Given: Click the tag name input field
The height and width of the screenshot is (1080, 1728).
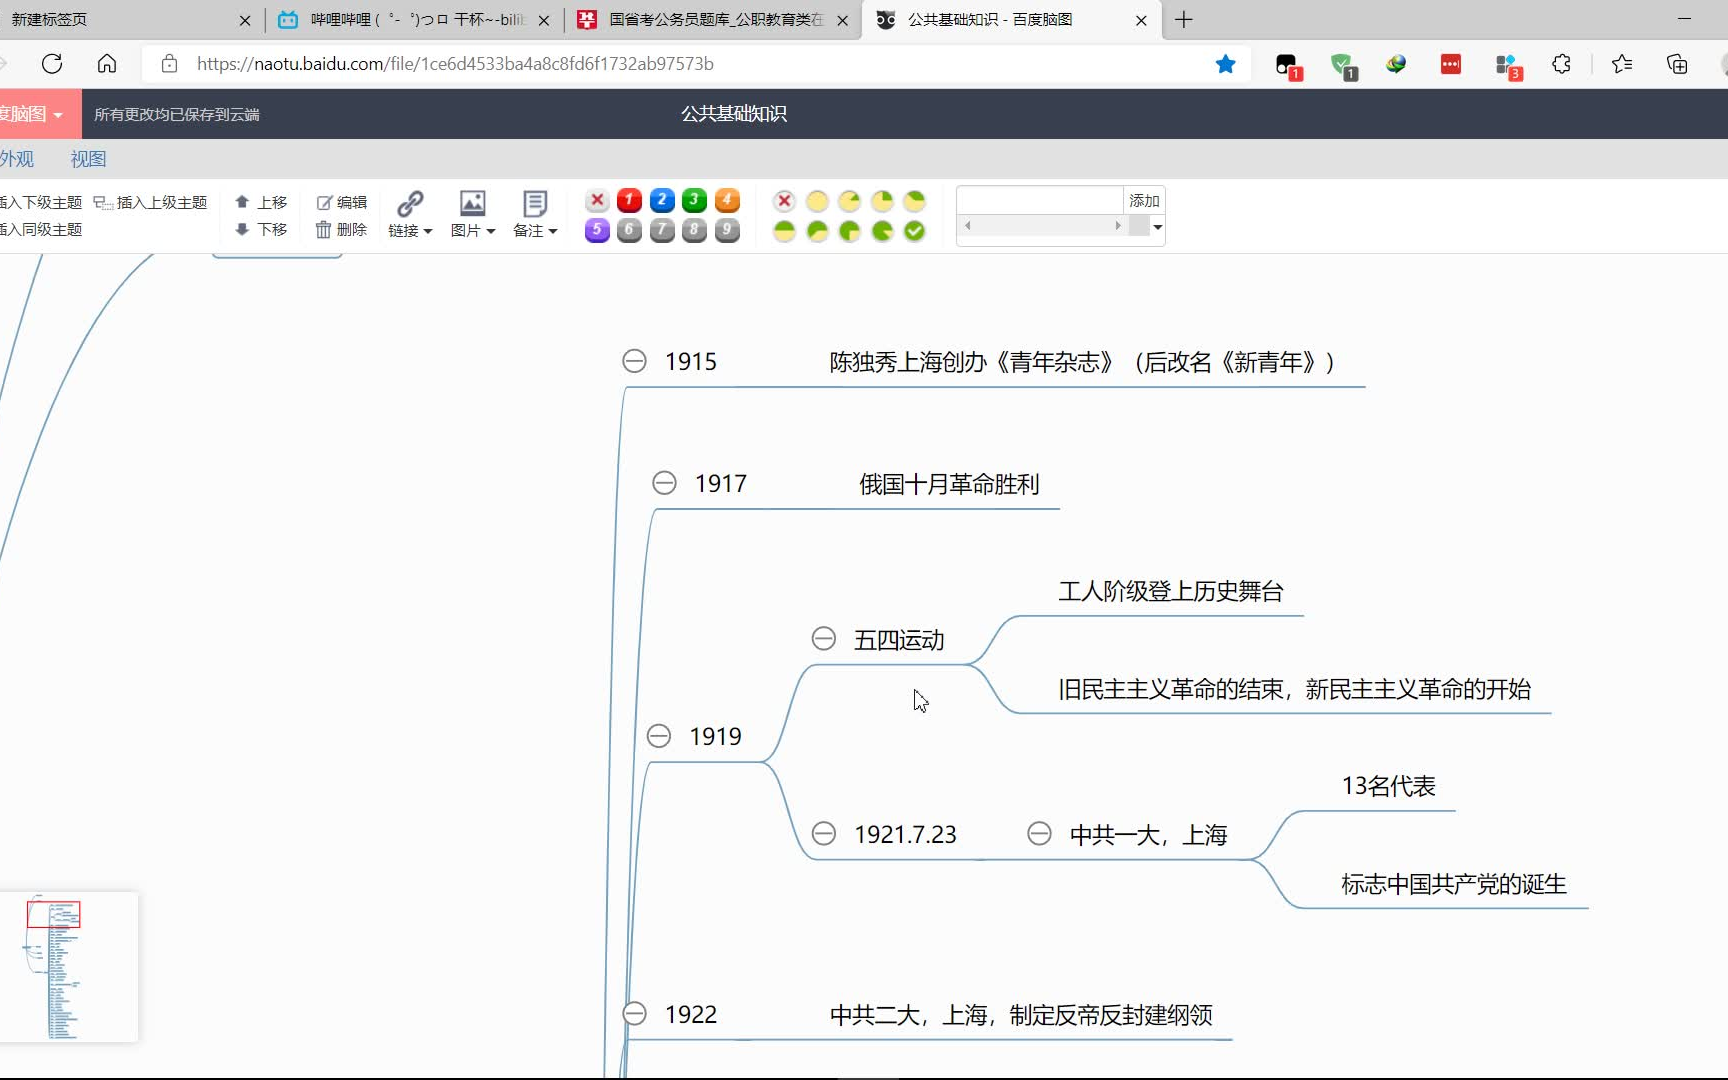Looking at the screenshot, I should tap(1040, 200).
